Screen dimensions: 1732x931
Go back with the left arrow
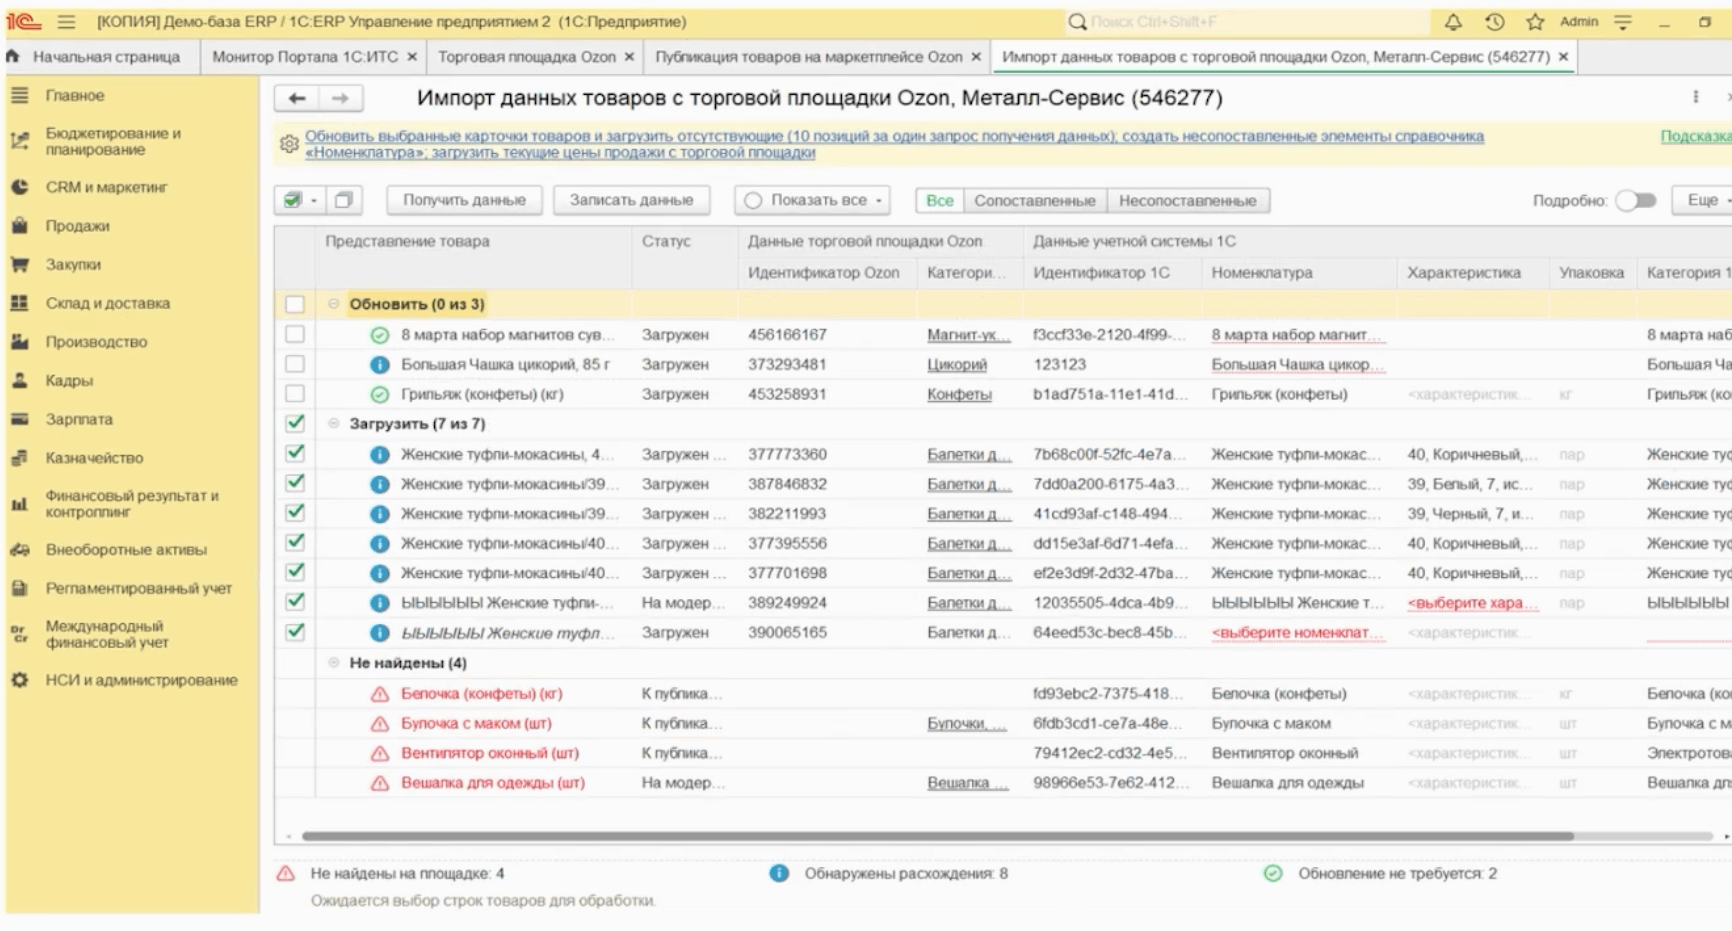[x=297, y=98]
